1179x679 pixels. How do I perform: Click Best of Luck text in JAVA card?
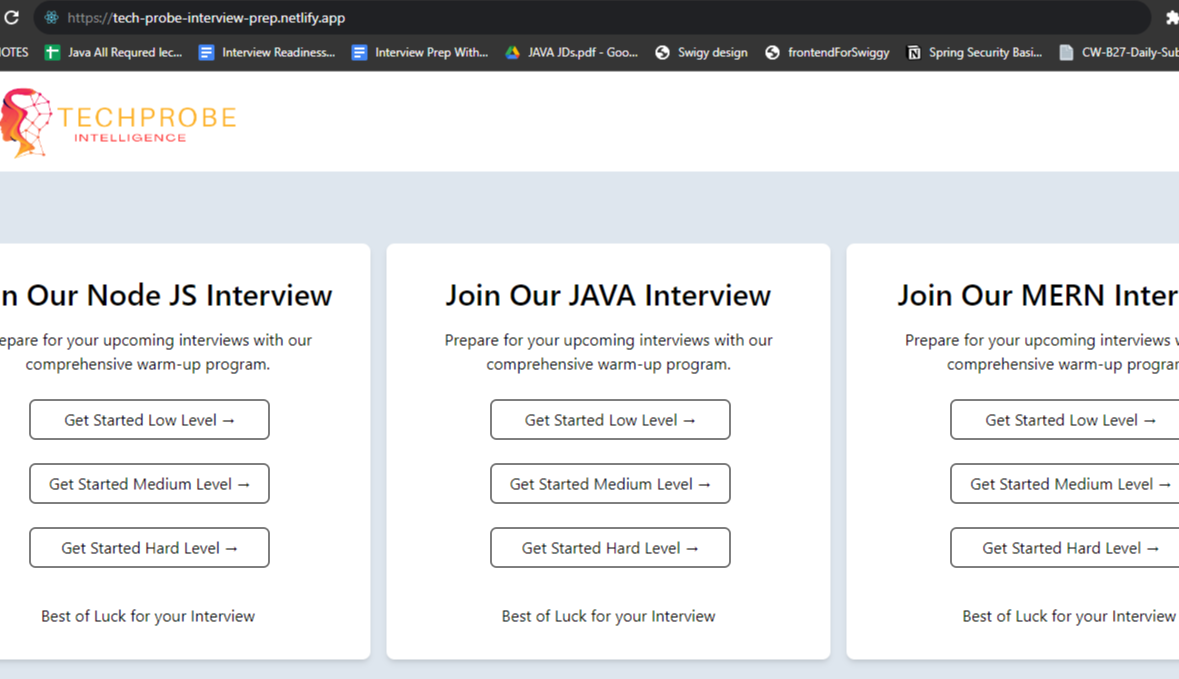point(608,616)
